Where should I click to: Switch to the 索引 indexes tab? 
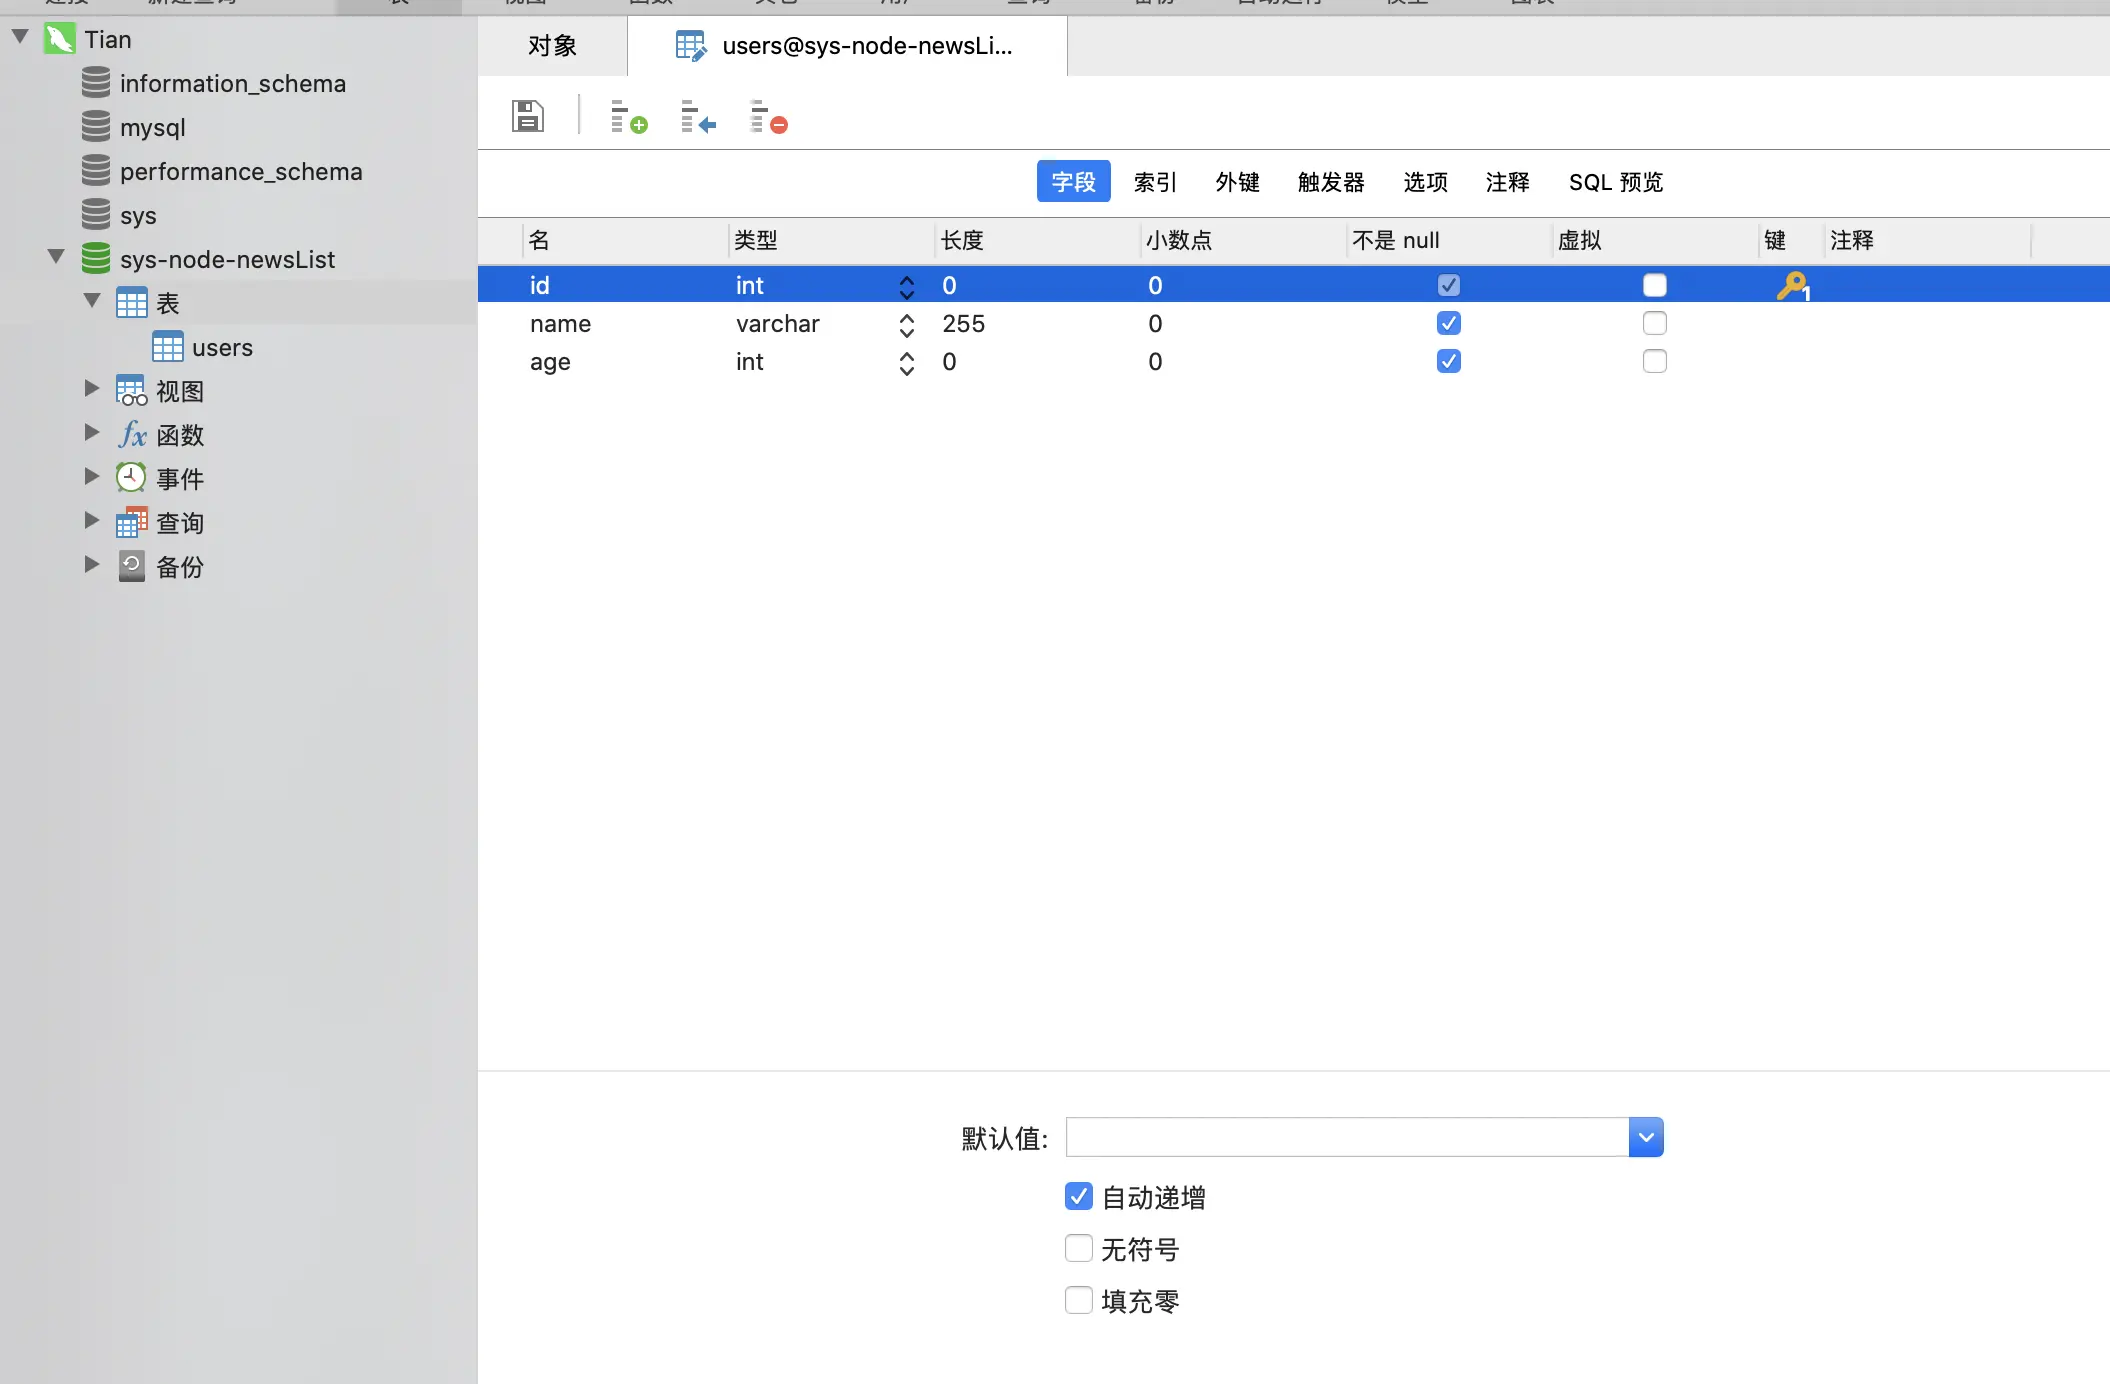pos(1155,182)
